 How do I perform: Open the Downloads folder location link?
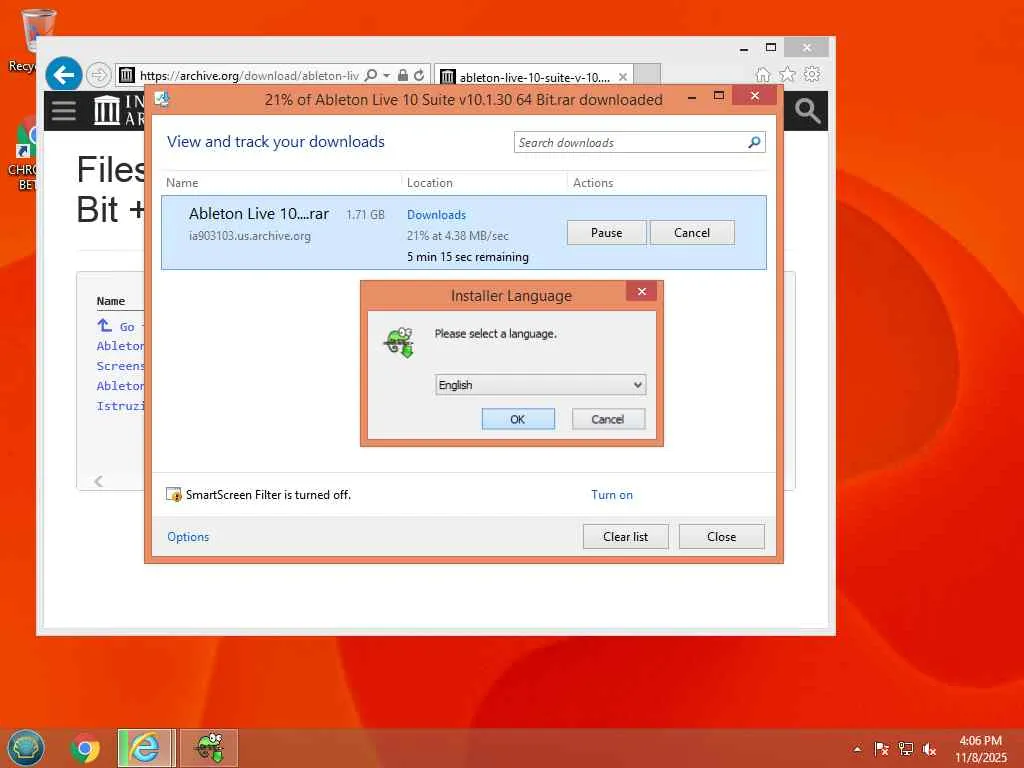[436, 215]
